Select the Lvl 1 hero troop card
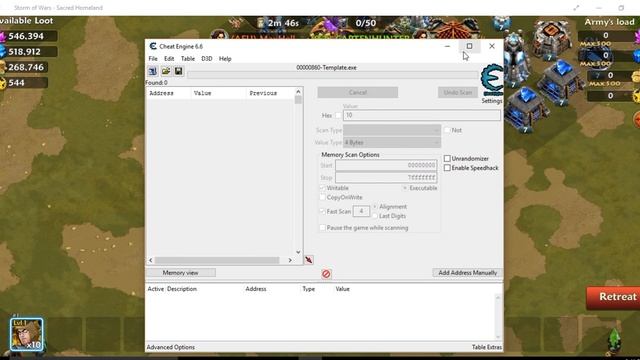The height and width of the screenshot is (360, 640). 27,334
